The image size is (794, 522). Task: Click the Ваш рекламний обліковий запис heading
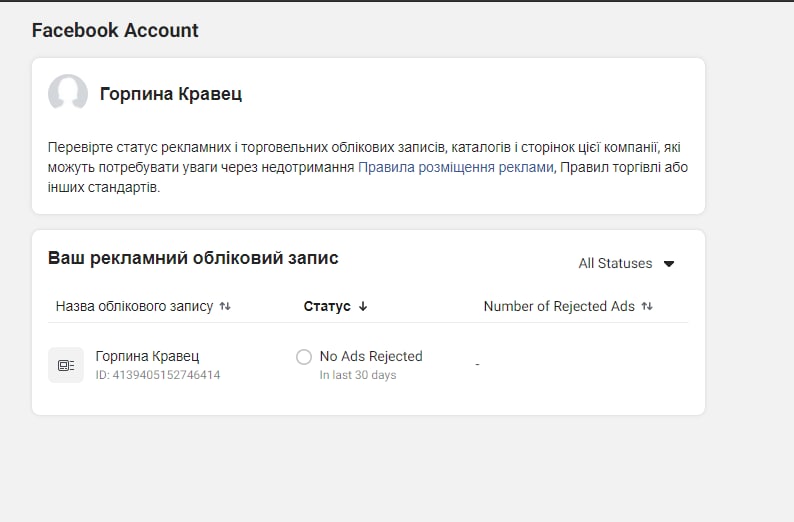coord(193,258)
